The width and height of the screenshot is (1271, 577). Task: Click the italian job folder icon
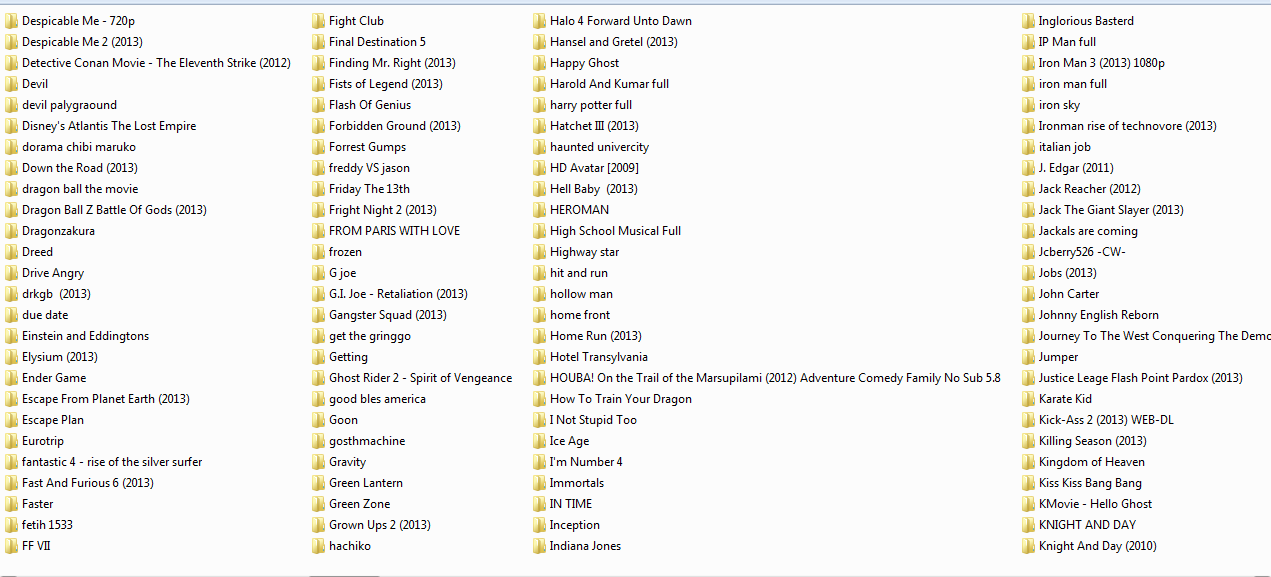[1028, 147]
